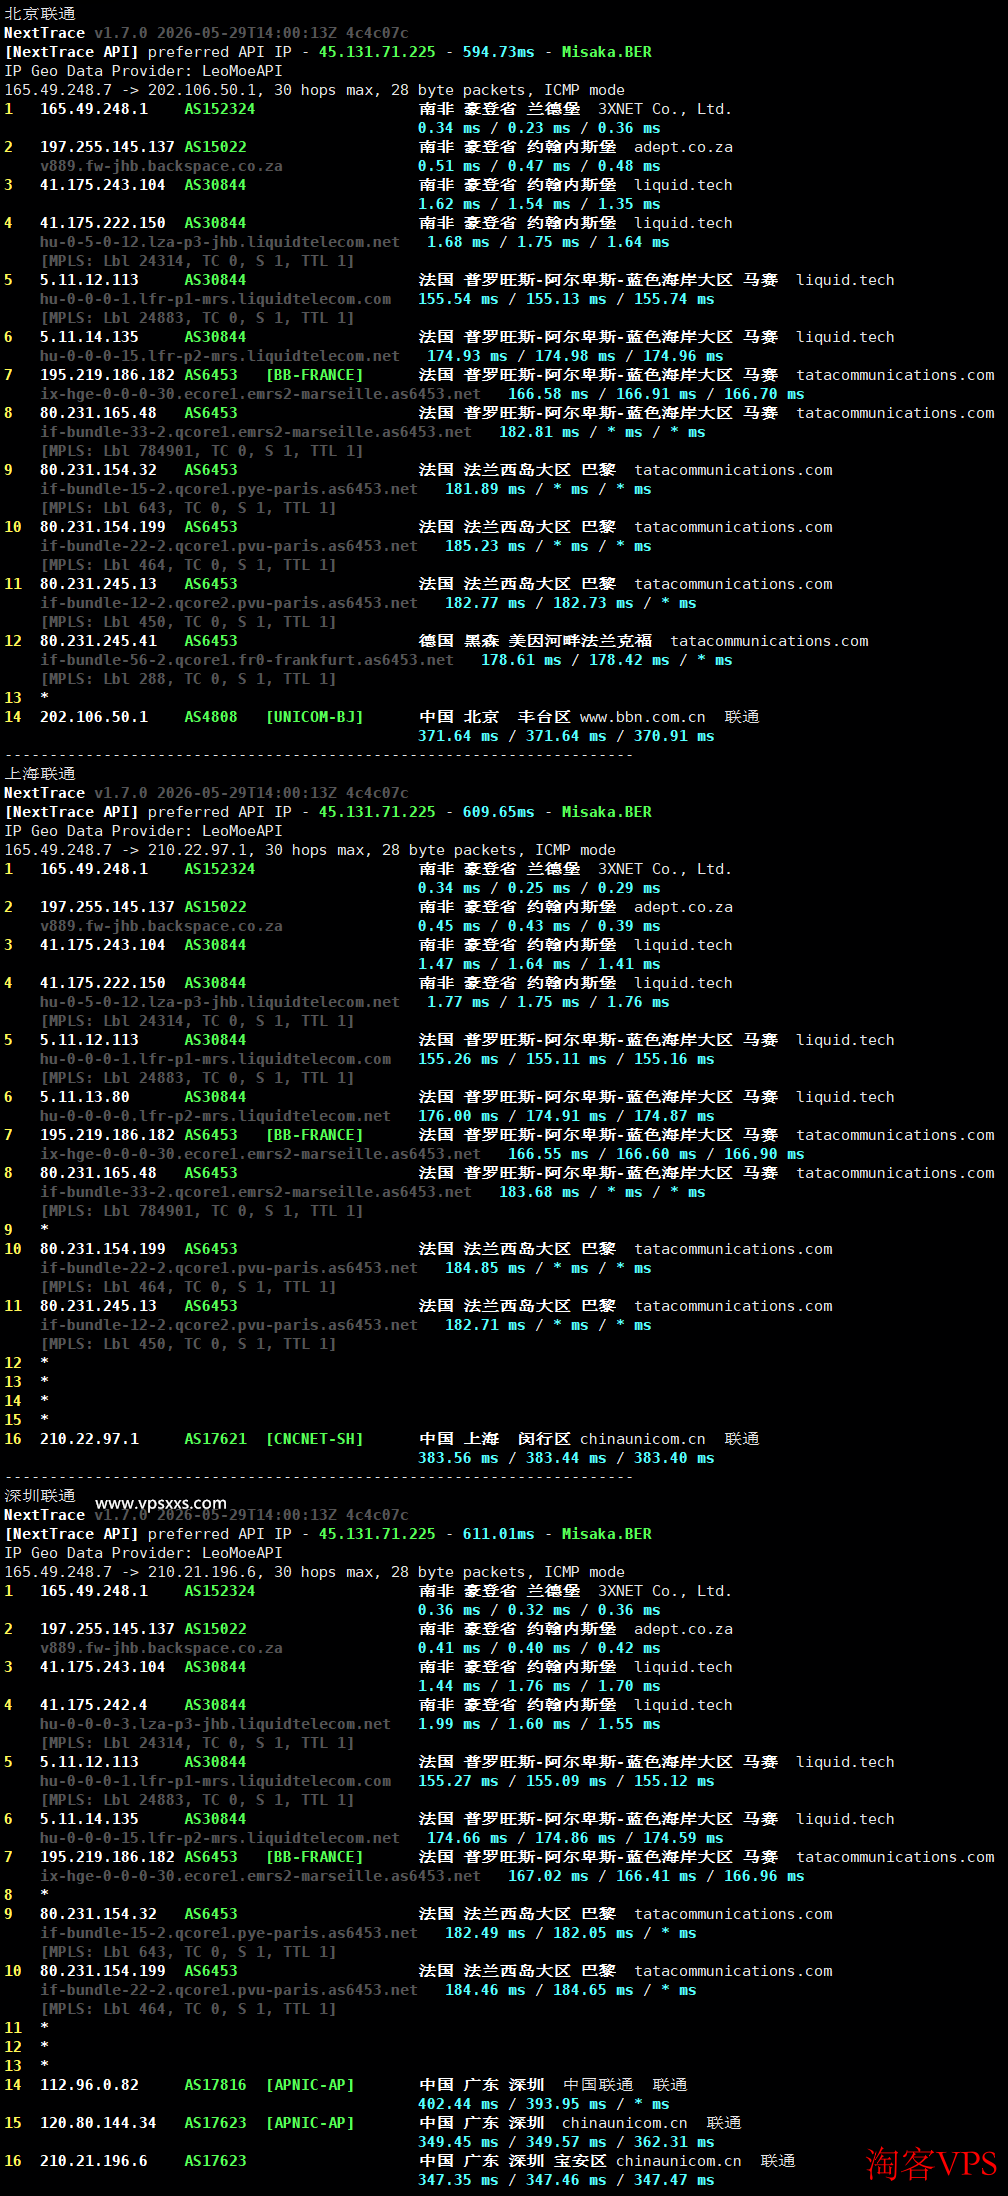The width and height of the screenshot is (1008, 2196).
Task: Click the location text '丰台区'
Action: point(544,717)
